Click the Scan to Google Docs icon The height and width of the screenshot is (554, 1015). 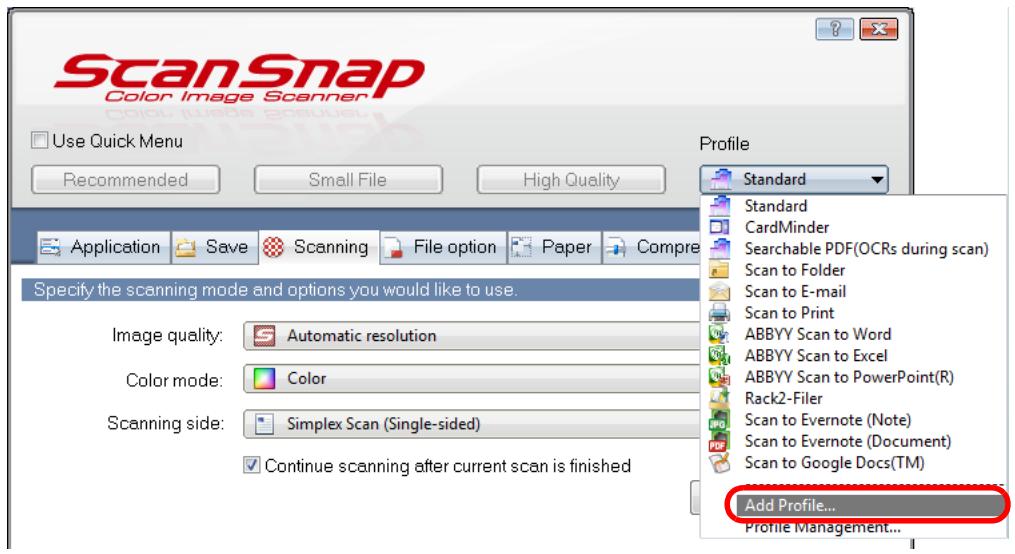[x=720, y=463]
